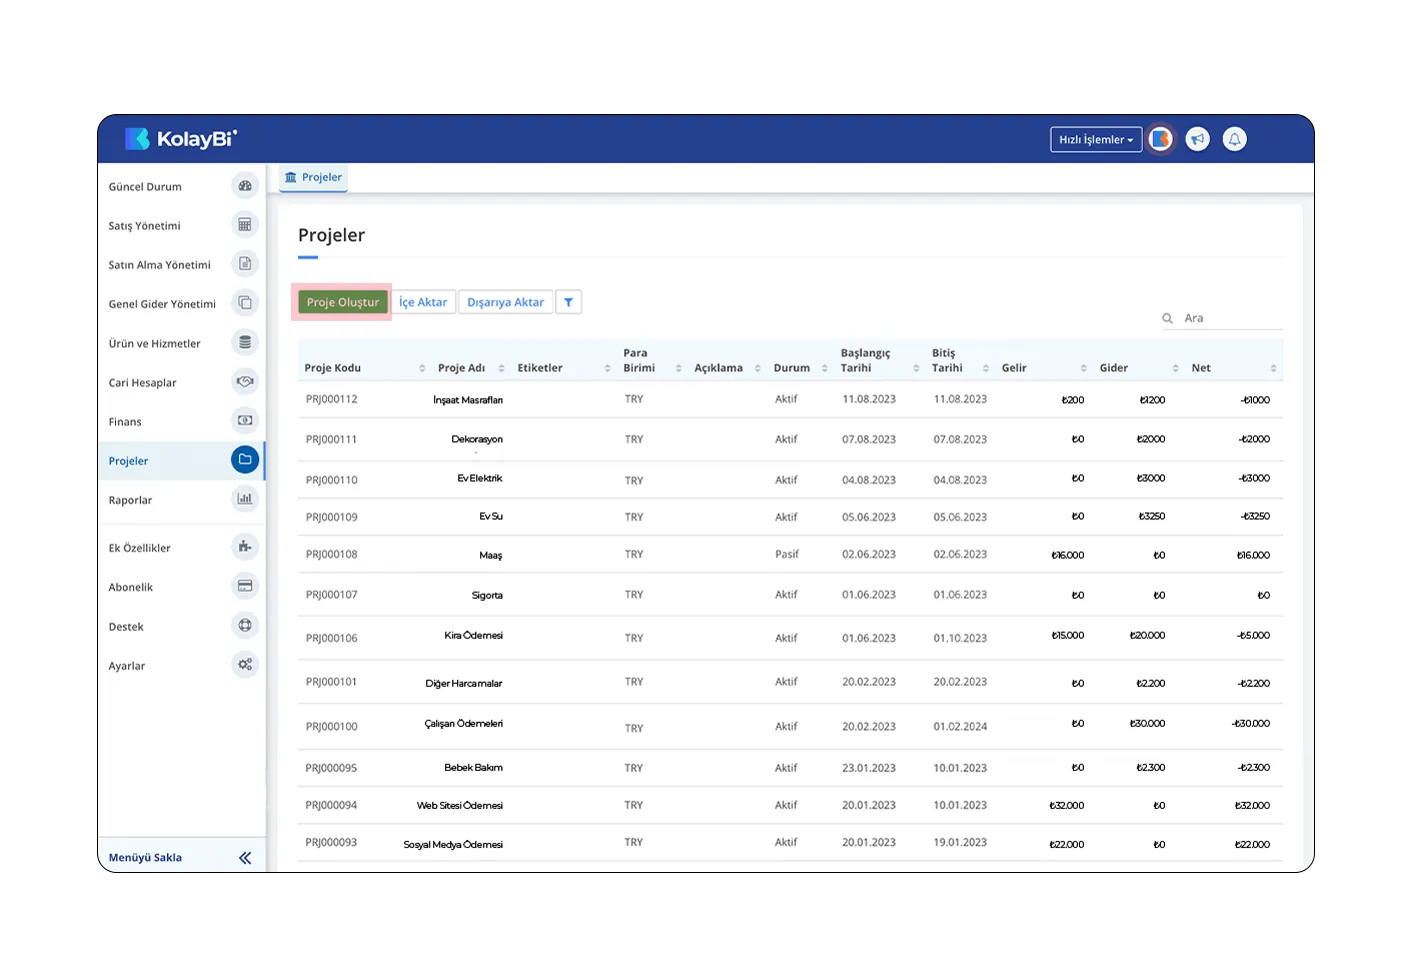The width and height of the screenshot is (1412, 960).
Task: Sort by Durum column arrows
Action: [824, 368]
